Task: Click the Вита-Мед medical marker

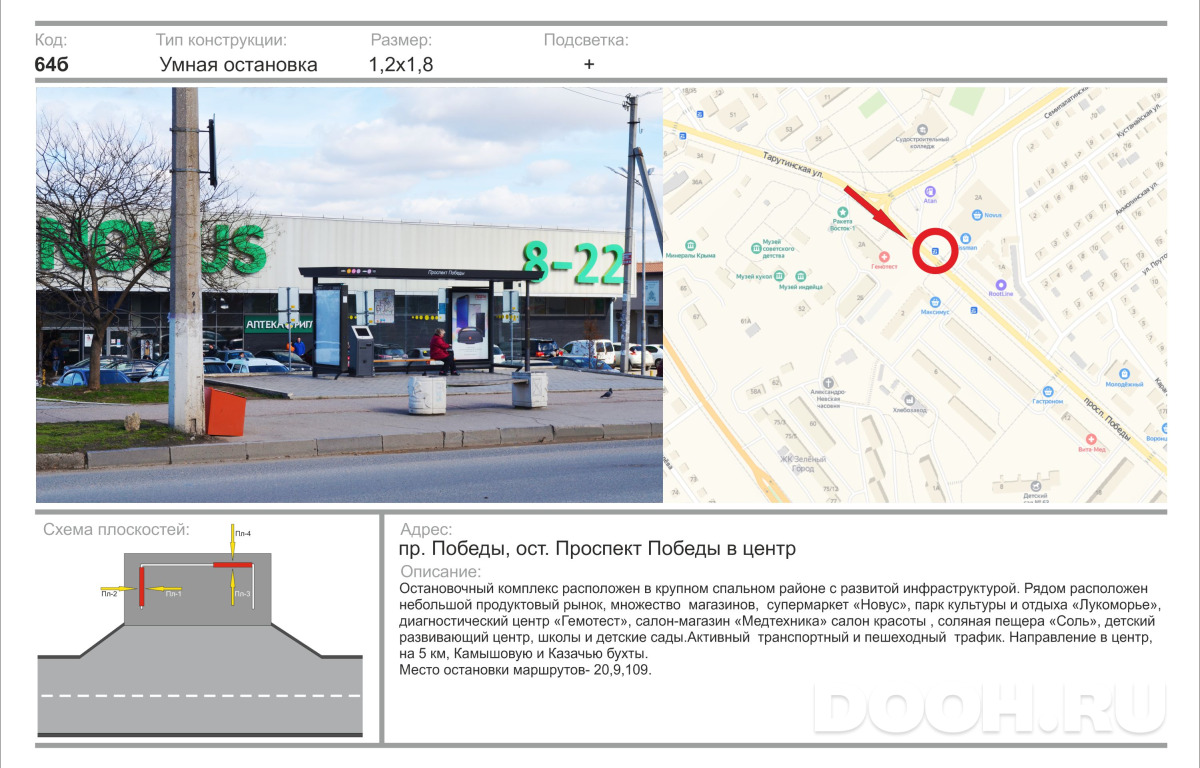Action: 1091,438
